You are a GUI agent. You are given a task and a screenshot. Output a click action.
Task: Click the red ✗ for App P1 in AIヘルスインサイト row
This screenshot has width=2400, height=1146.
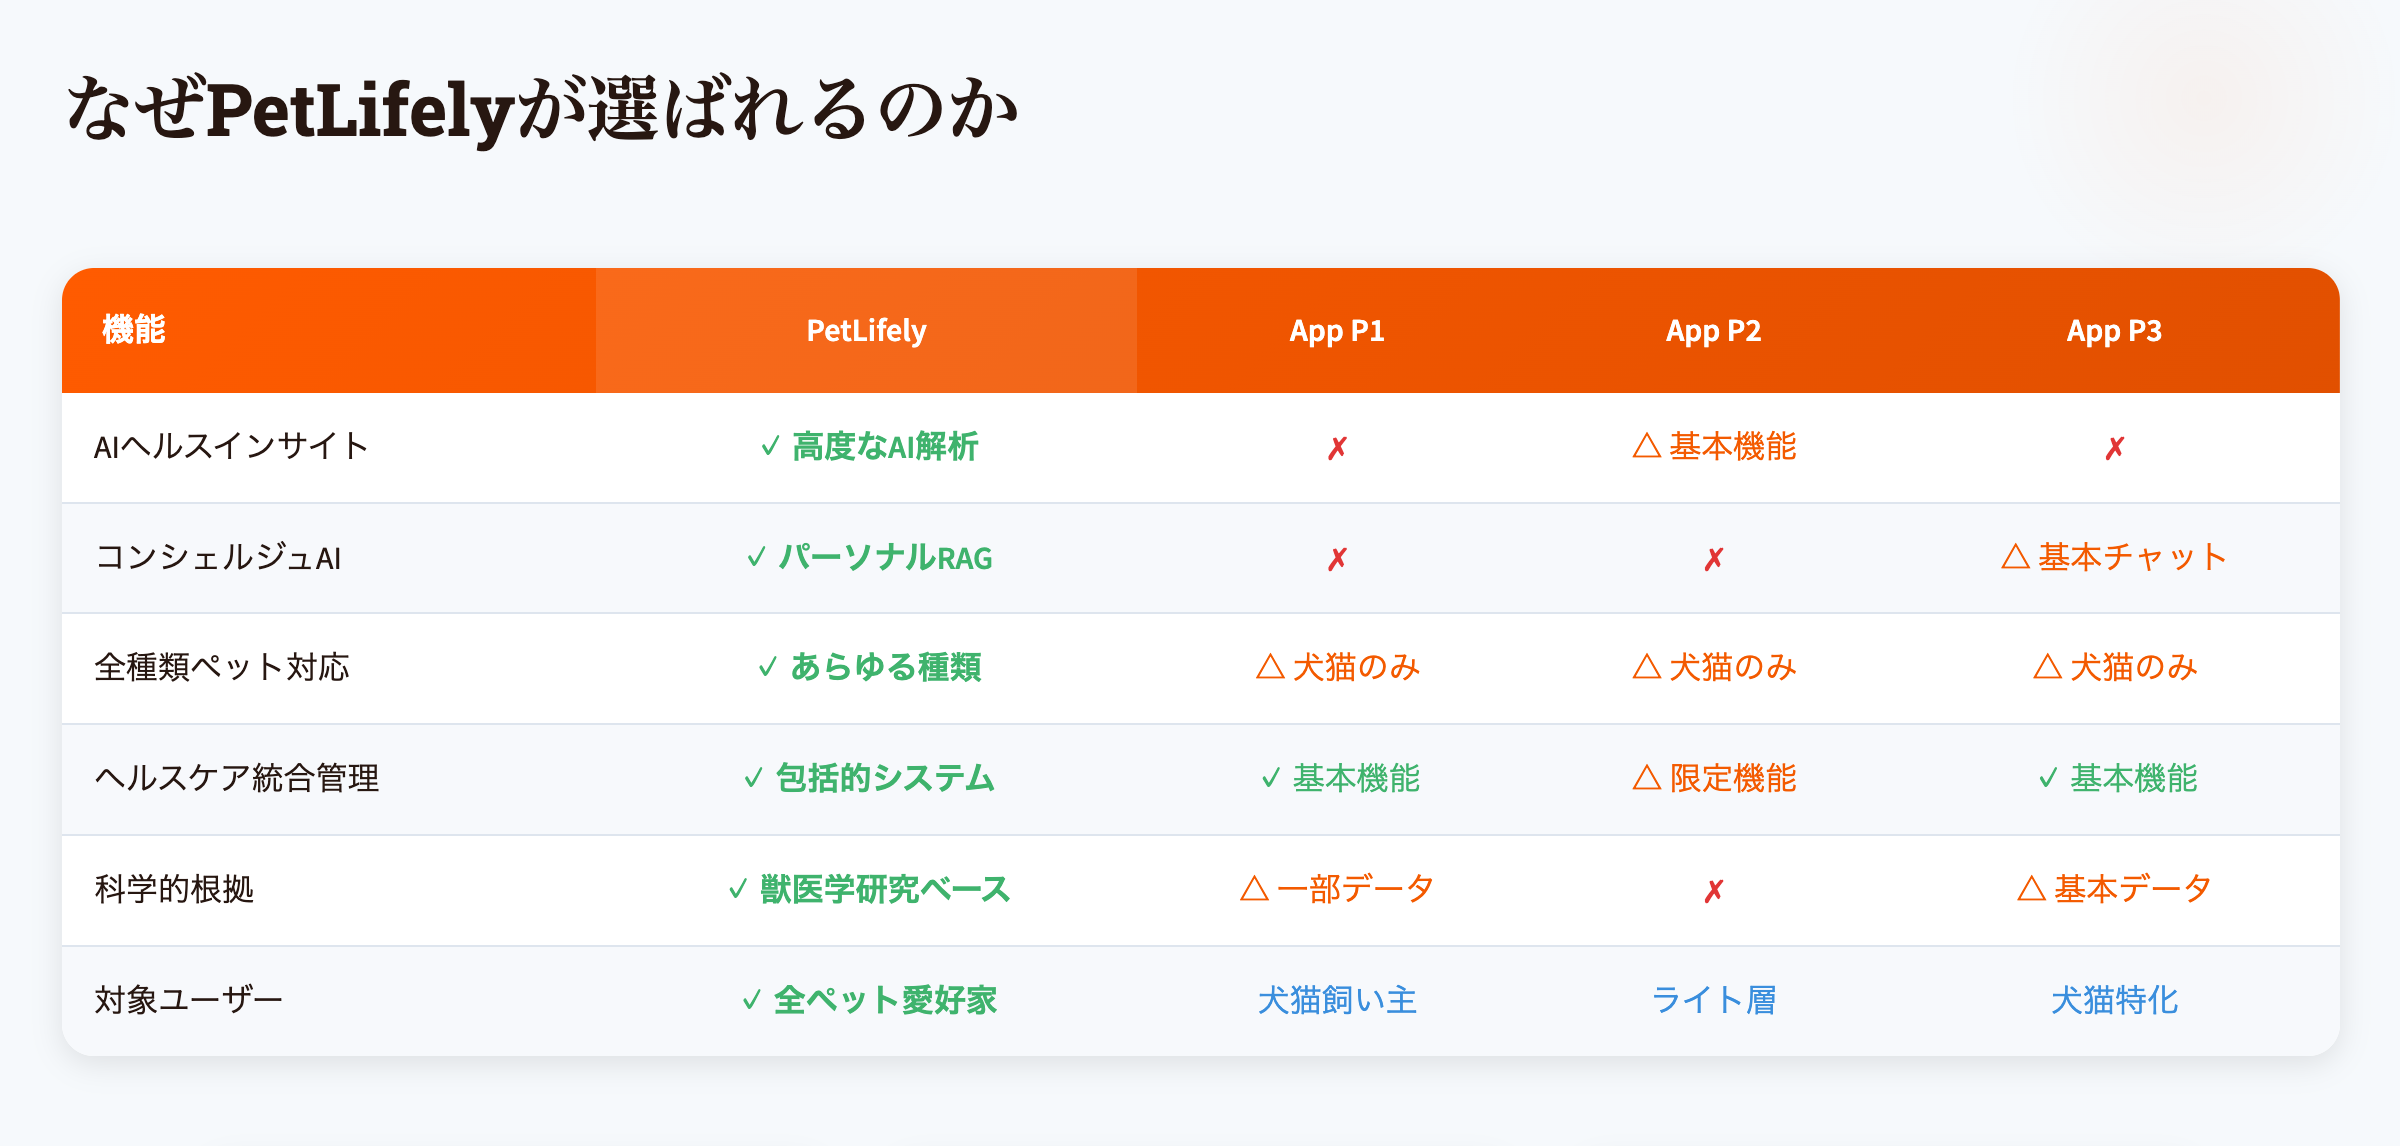tap(1337, 448)
